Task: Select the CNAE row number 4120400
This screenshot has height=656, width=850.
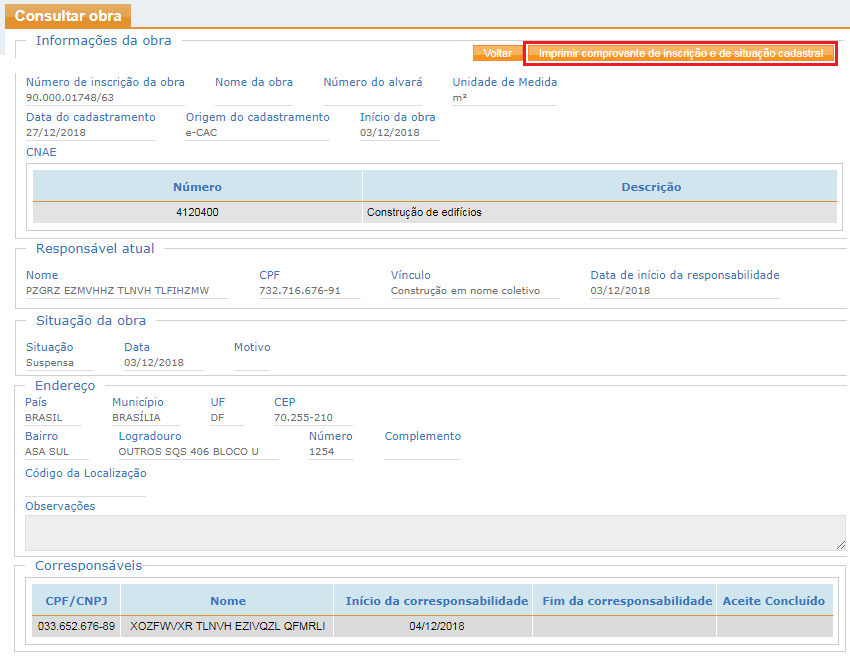Action: pyautogui.click(x=197, y=212)
